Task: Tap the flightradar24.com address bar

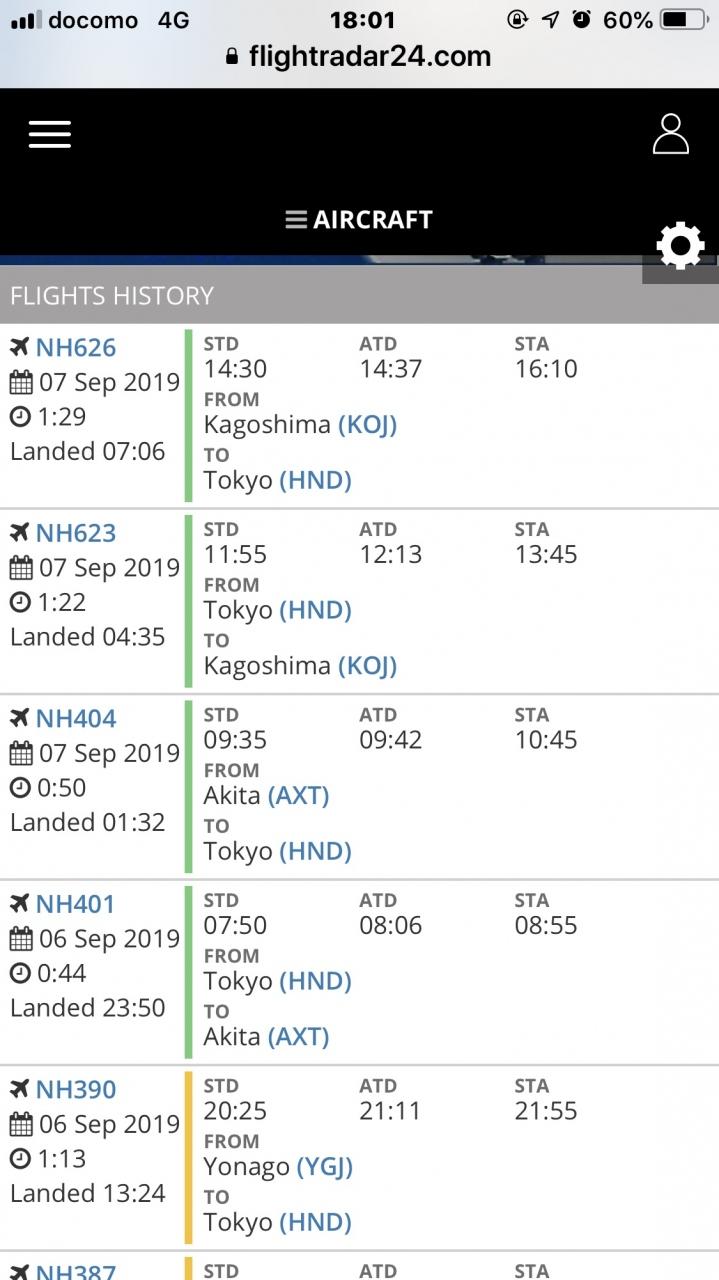Action: [359, 56]
